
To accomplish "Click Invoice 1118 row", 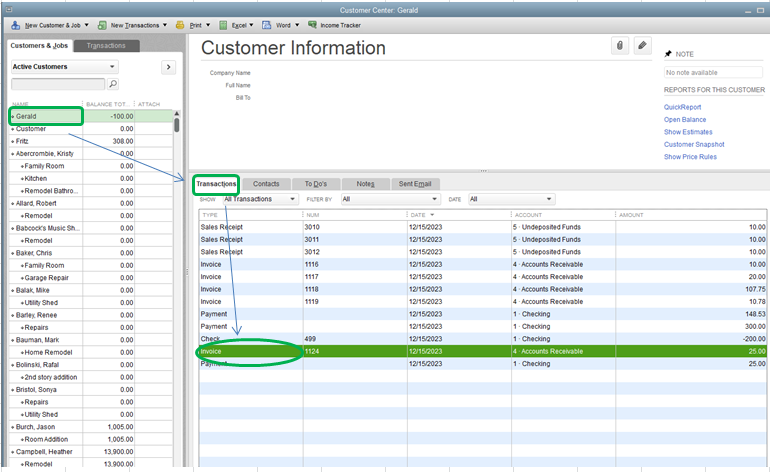I will click(482, 289).
